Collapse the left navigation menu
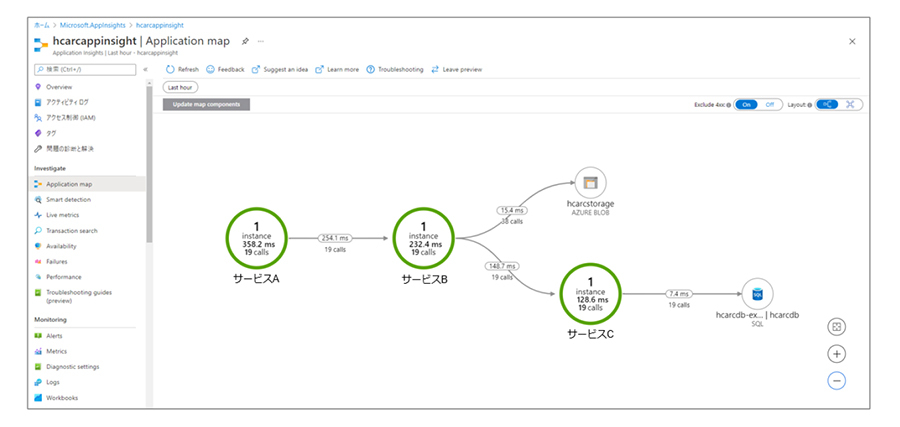The width and height of the screenshot is (900, 427). point(146,69)
